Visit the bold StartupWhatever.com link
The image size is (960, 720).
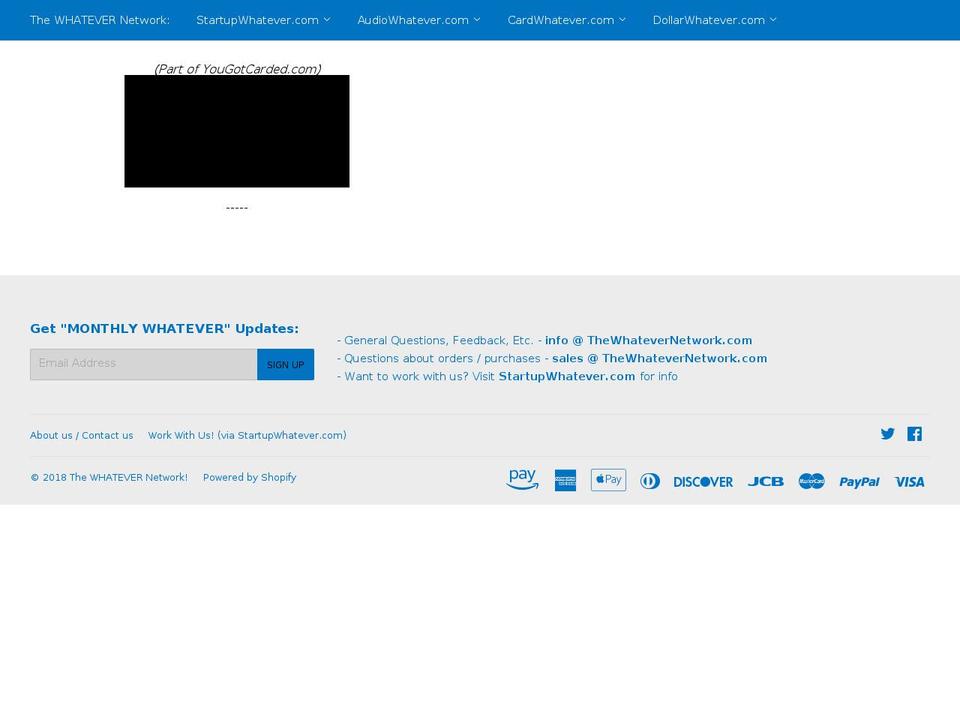pos(566,377)
